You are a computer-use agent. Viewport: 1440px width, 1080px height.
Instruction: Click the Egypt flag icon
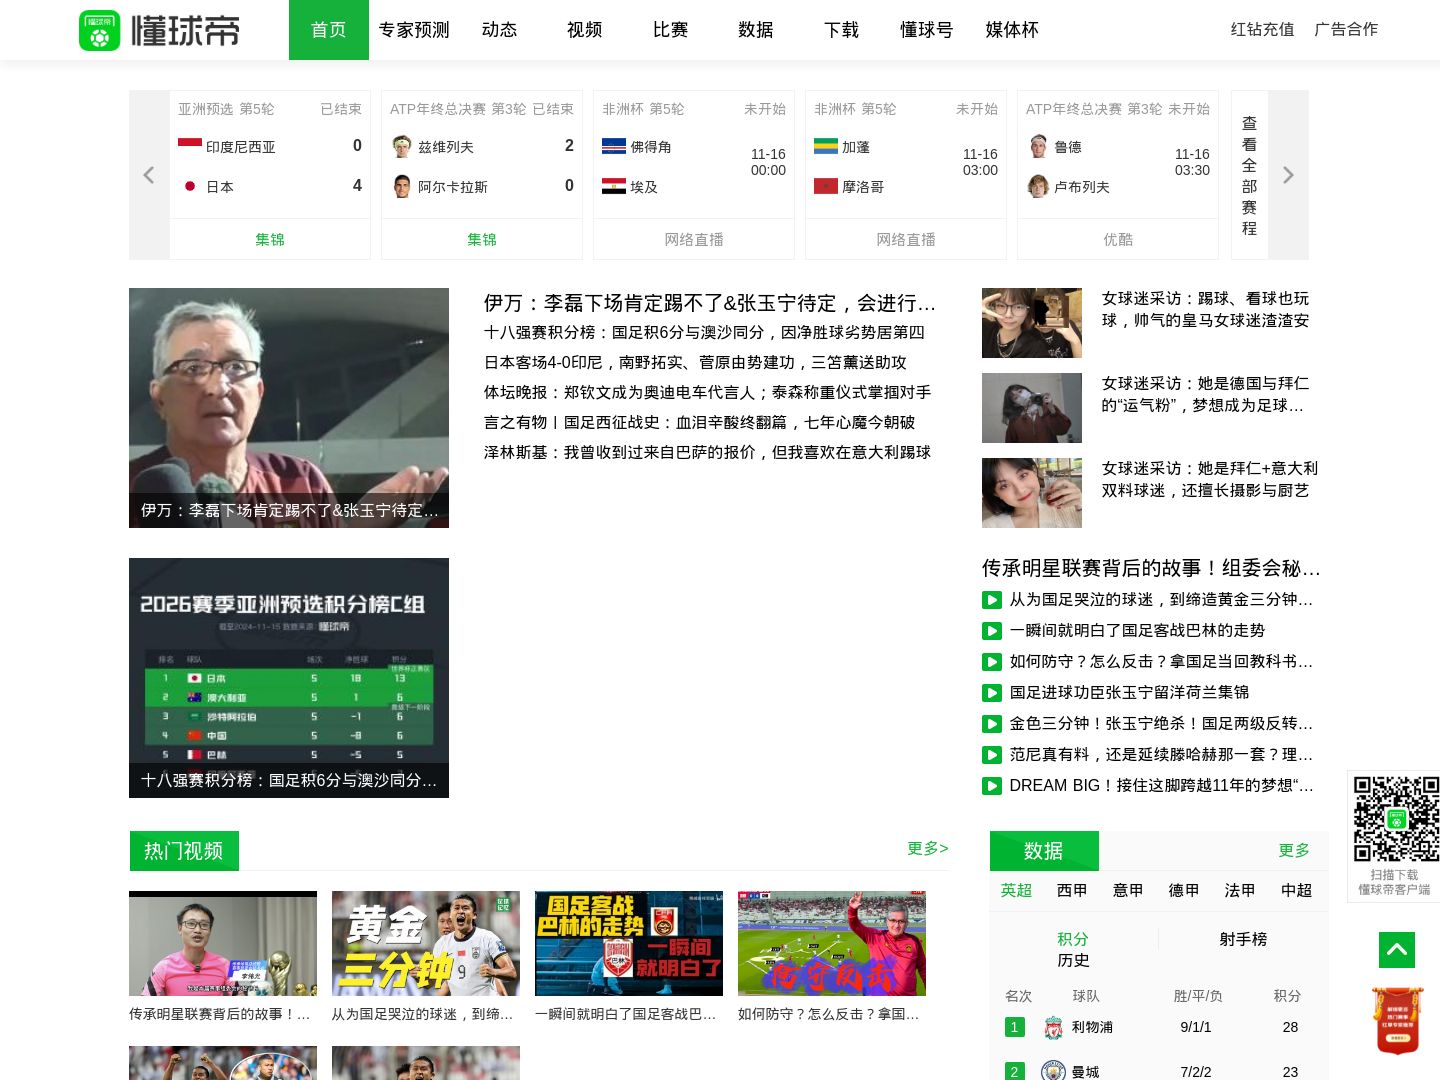(614, 186)
